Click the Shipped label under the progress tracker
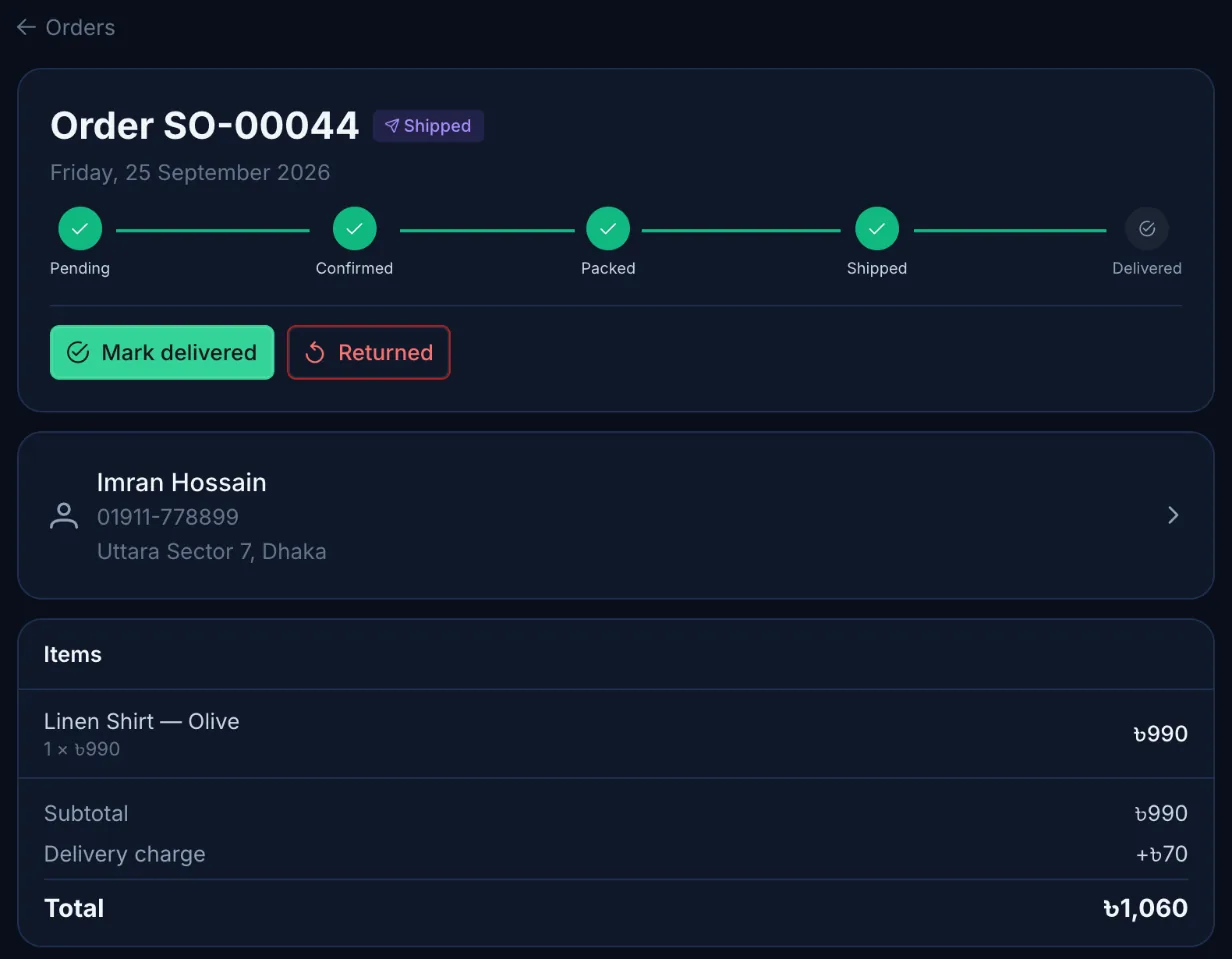1232x959 pixels. pyautogui.click(x=877, y=268)
